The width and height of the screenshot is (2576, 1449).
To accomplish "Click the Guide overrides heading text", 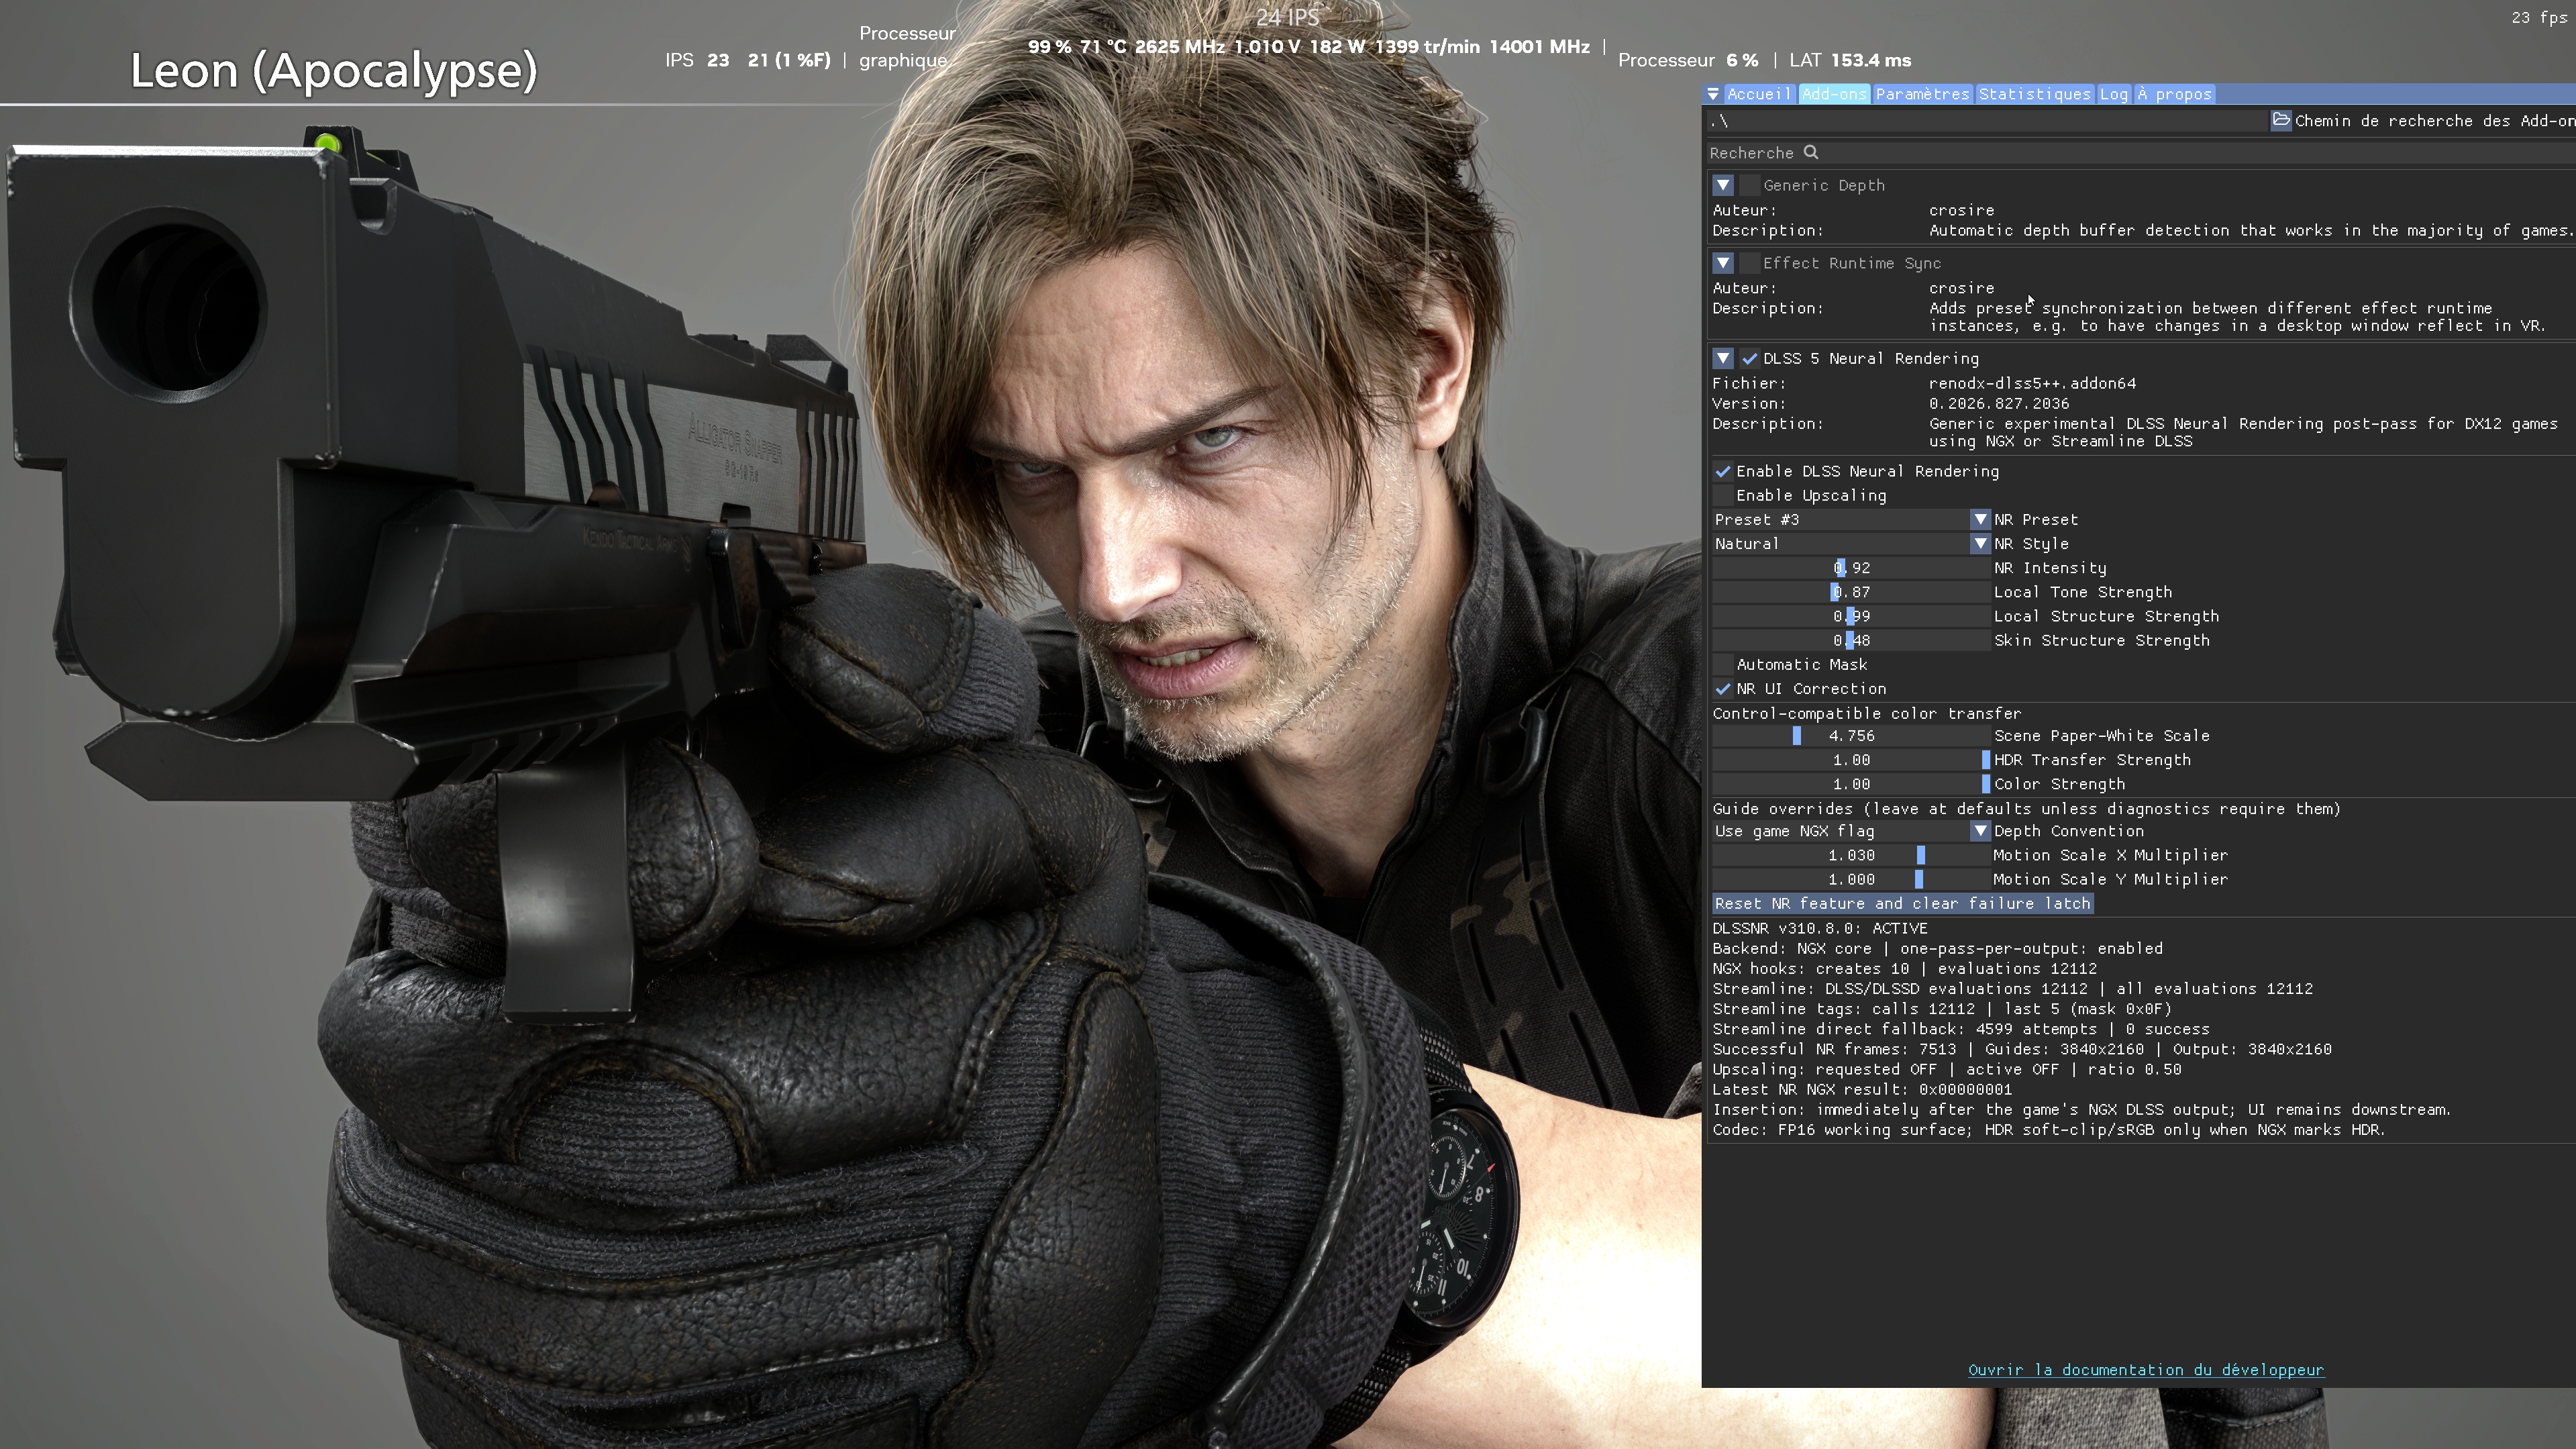I will pyautogui.click(x=2027, y=809).
